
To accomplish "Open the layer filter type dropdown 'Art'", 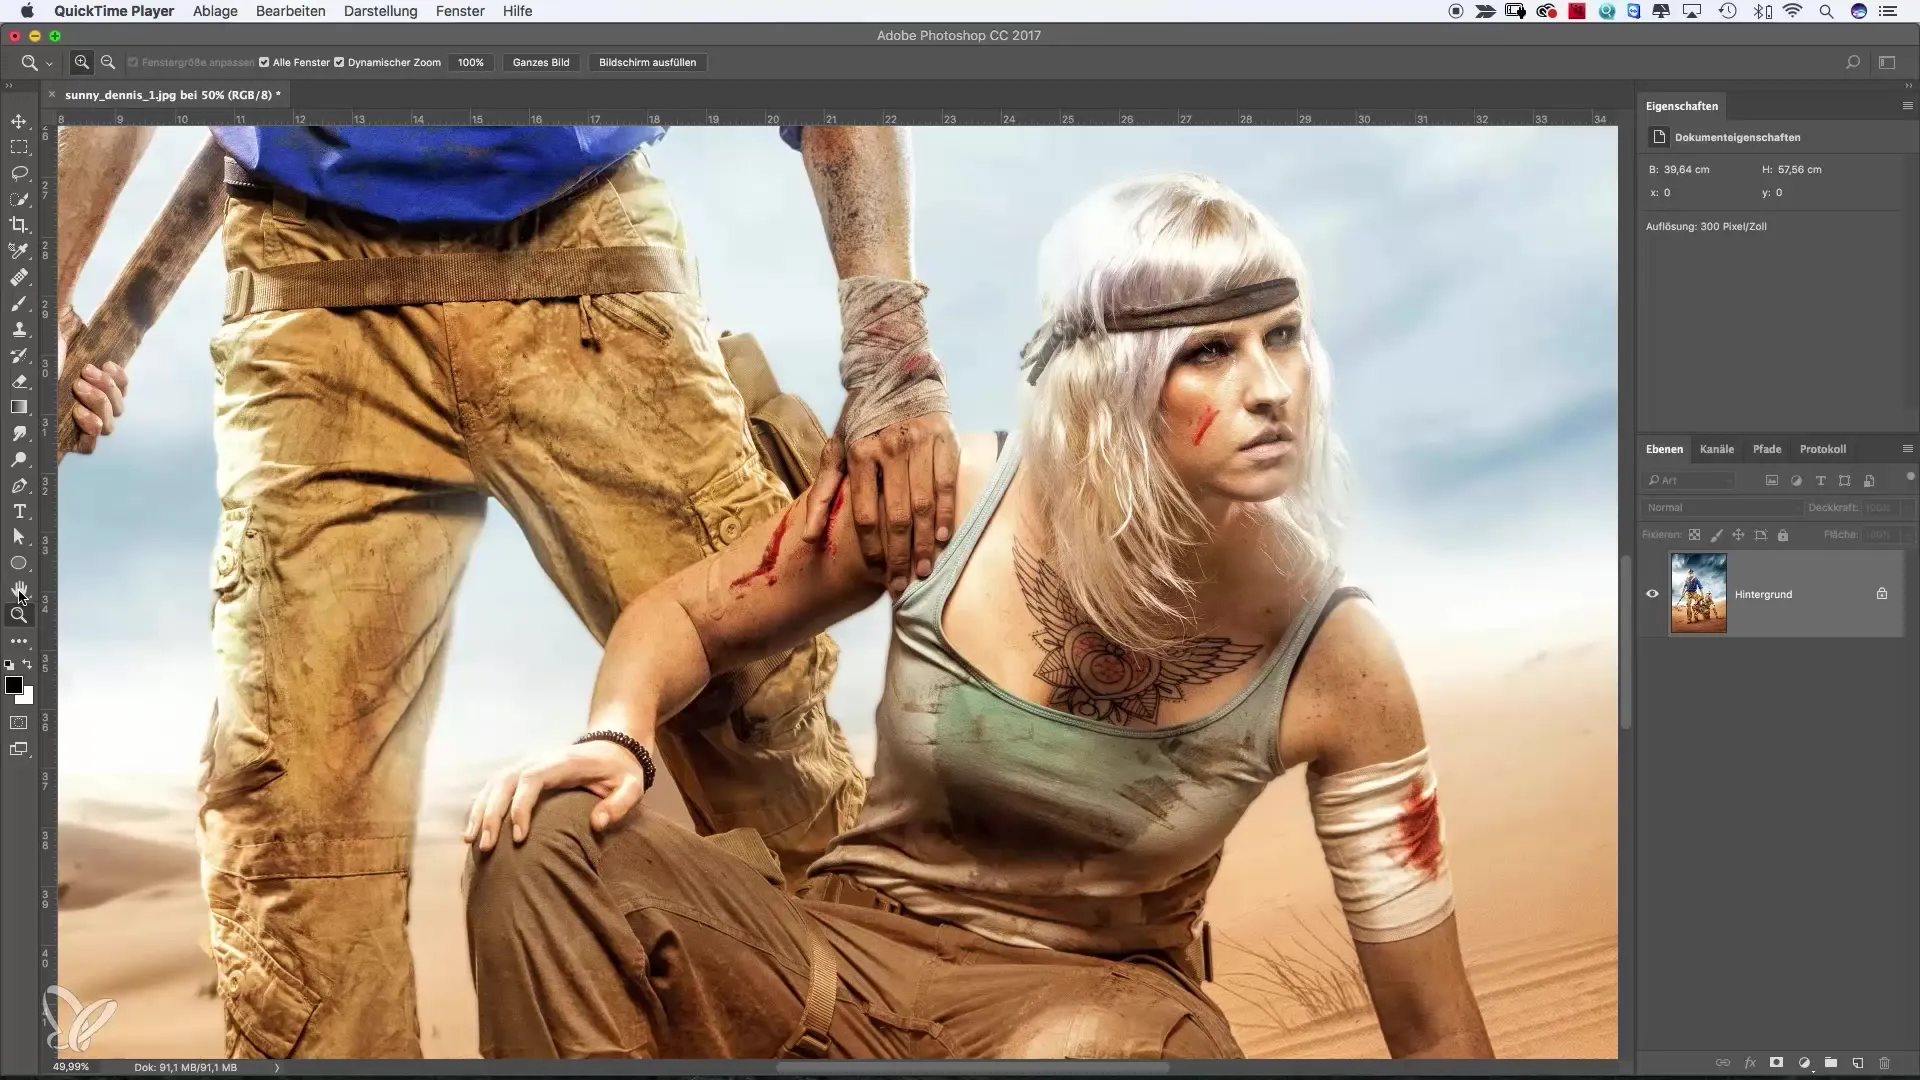I will 1689,481.
